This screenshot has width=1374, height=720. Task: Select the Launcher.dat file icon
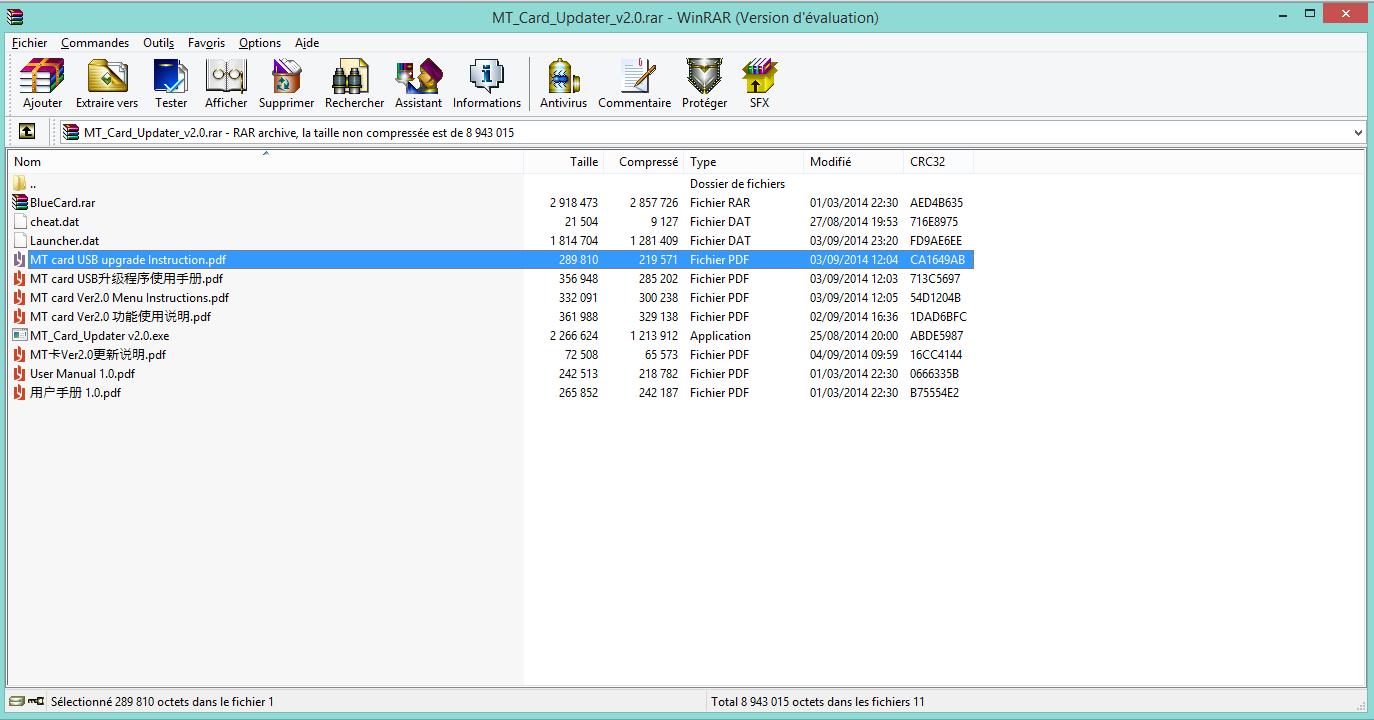pos(20,241)
